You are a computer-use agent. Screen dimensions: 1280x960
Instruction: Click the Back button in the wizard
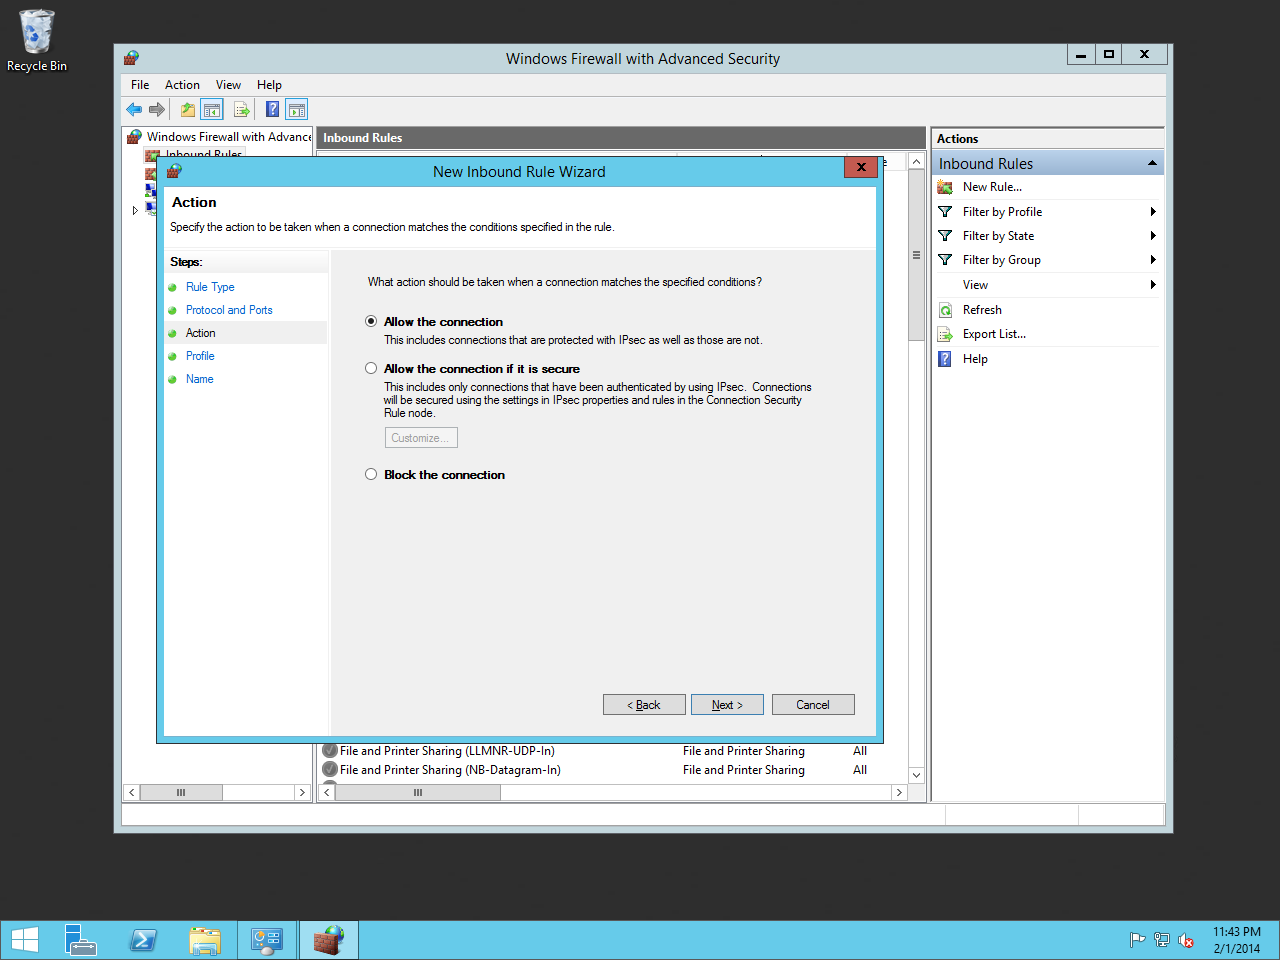[x=644, y=705]
